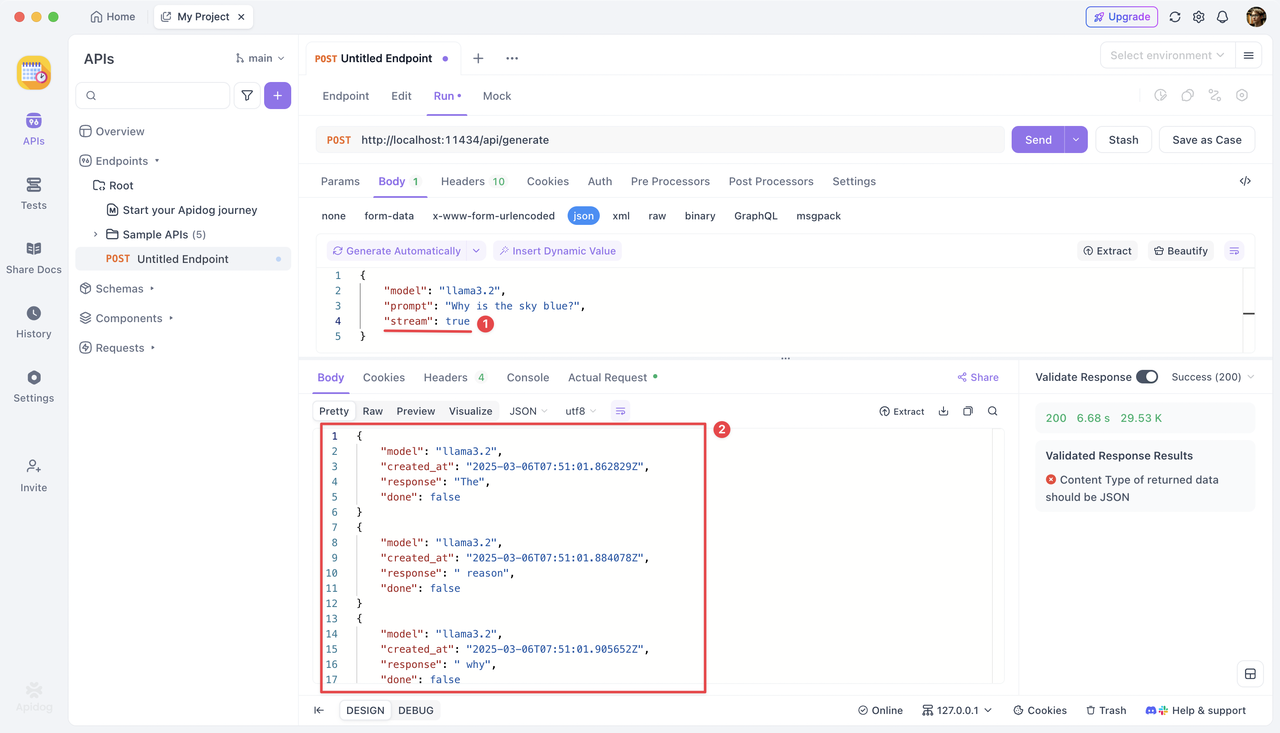Select the GraphQL body type
Screen dimensions: 1280x733
point(756,215)
